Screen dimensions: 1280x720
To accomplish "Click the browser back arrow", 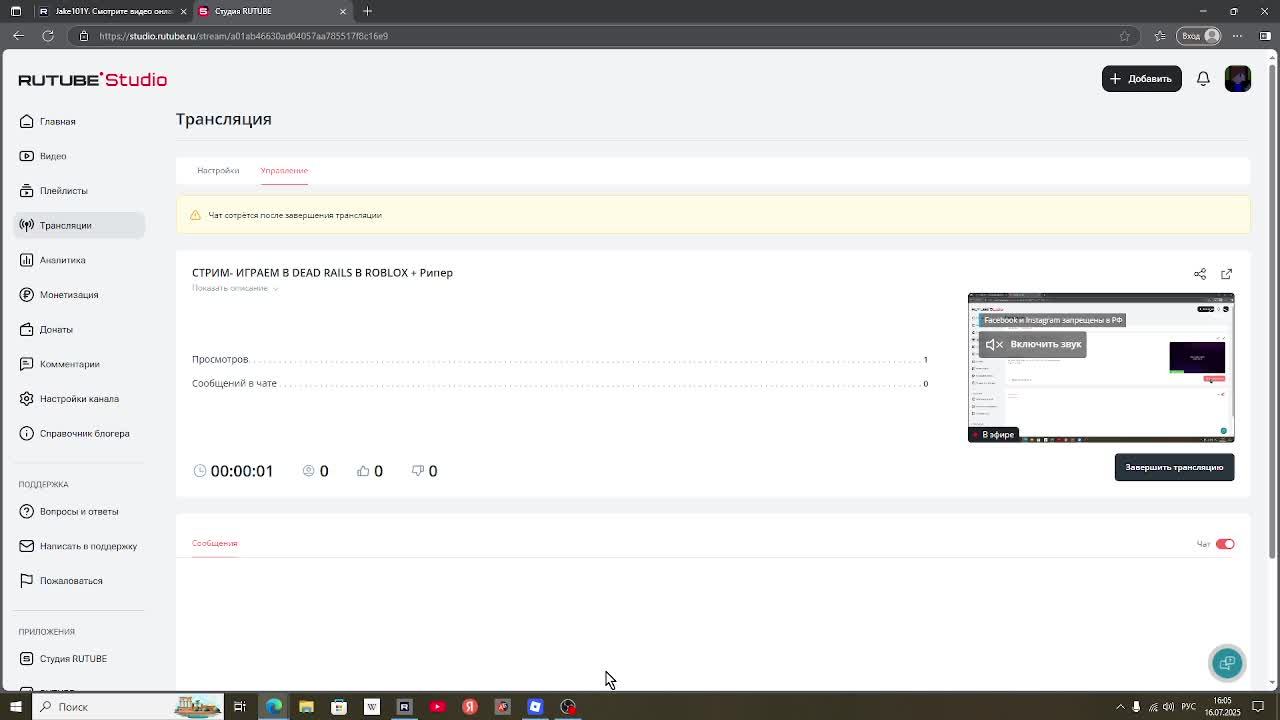I will point(18,36).
